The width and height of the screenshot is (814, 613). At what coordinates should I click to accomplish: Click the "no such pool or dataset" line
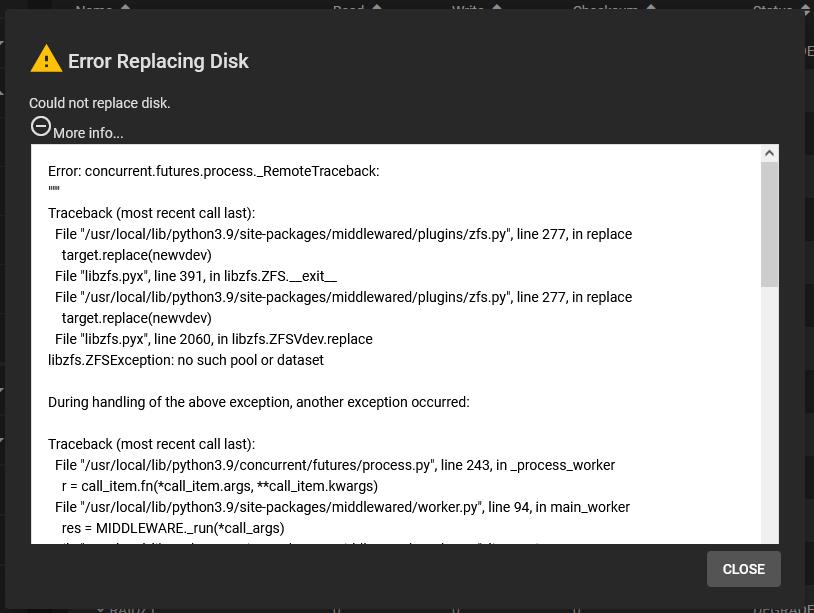click(x=186, y=360)
